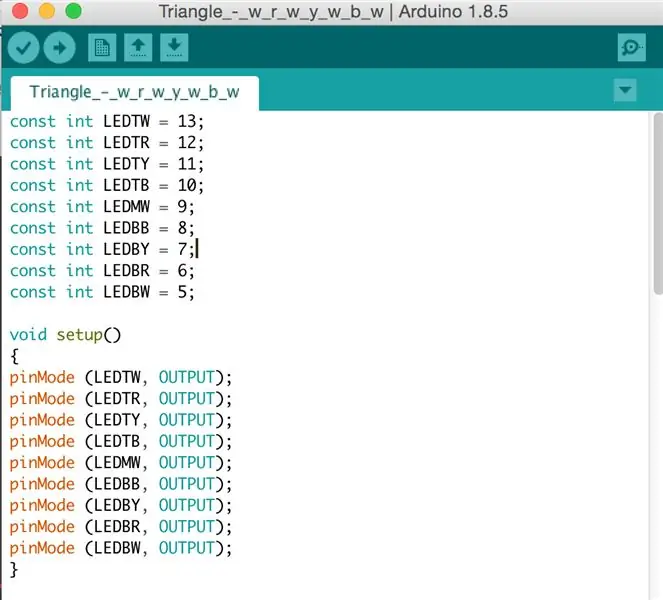Create a new sketch with New icon
Image resolution: width=663 pixels, height=600 pixels.
tap(102, 47)
